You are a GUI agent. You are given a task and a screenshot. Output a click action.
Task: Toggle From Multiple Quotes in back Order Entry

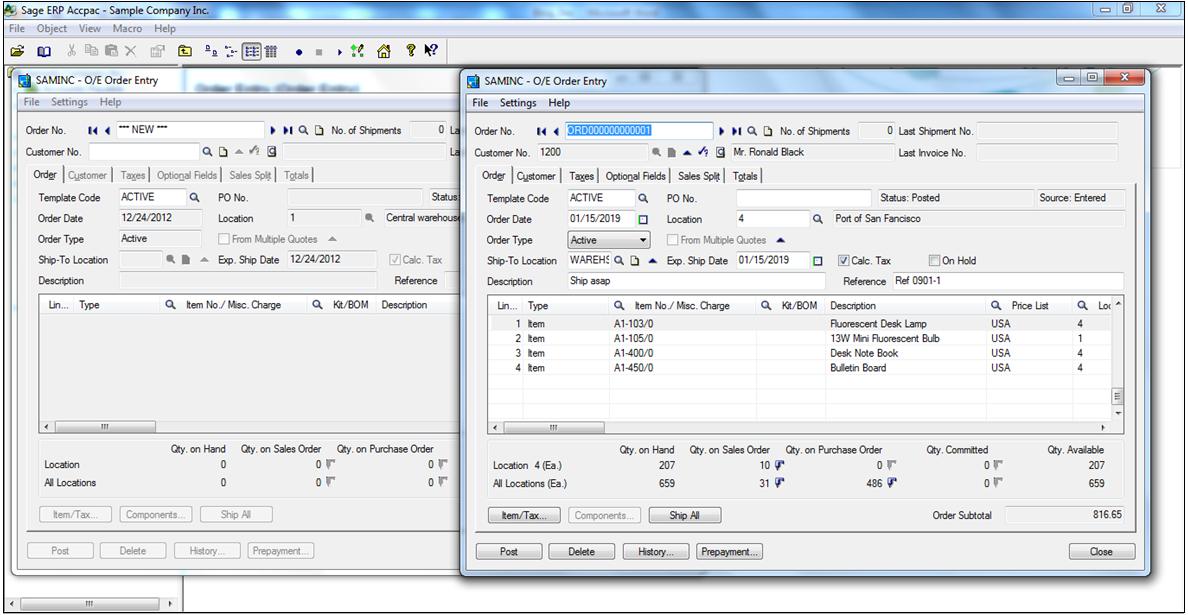224,239
